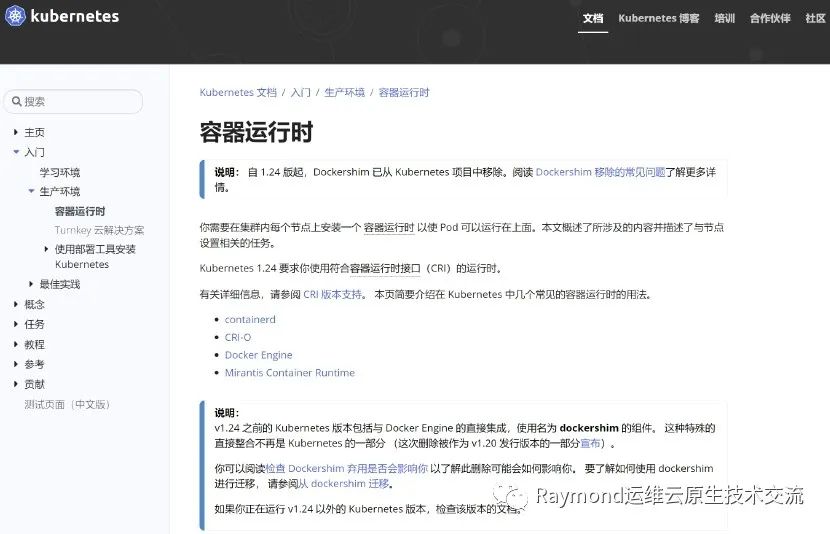
Task: Select 生产环境 in the sidebar
Action: [x=60, y=191]
